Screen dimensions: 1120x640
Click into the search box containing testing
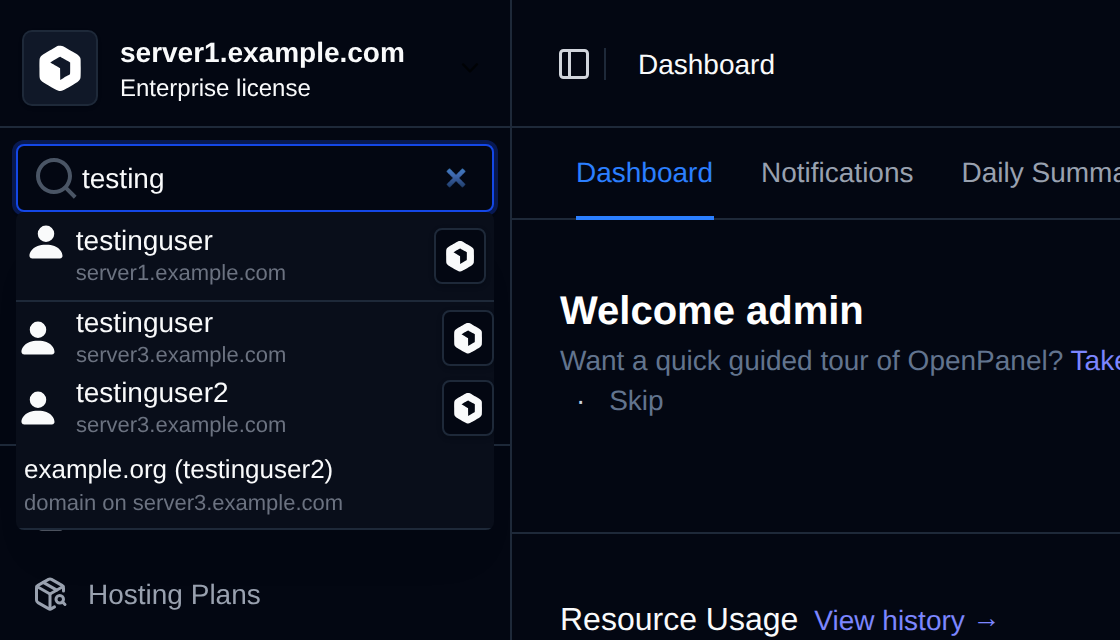[255, 178]
